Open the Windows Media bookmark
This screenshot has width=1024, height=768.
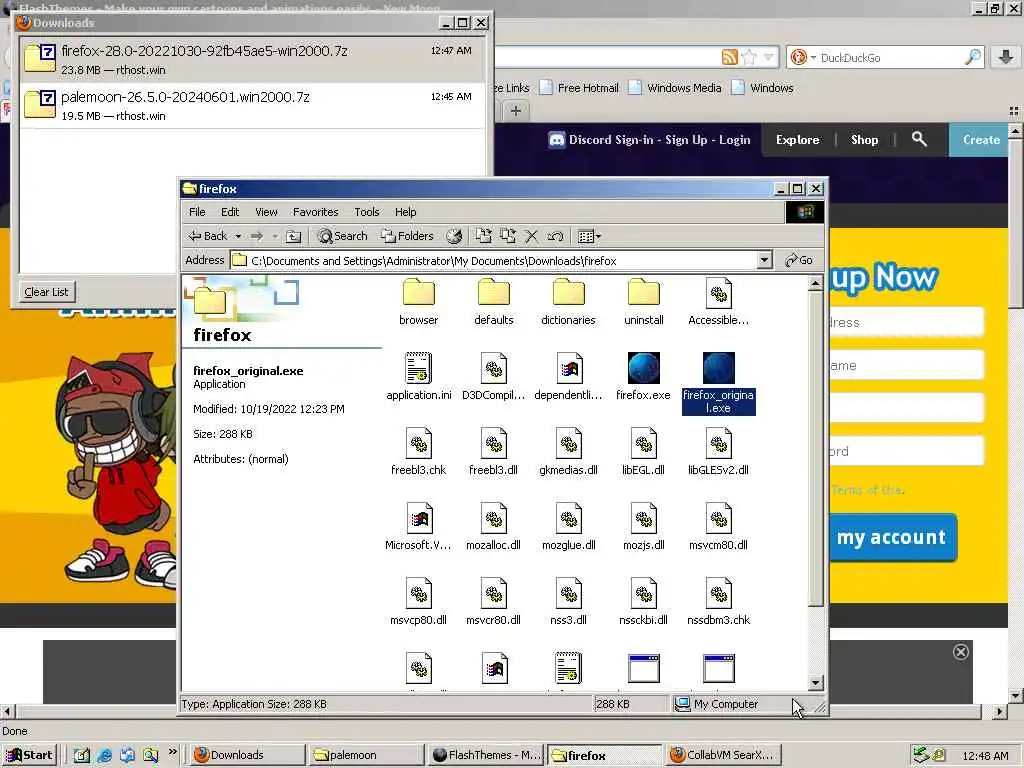[675, 88]
